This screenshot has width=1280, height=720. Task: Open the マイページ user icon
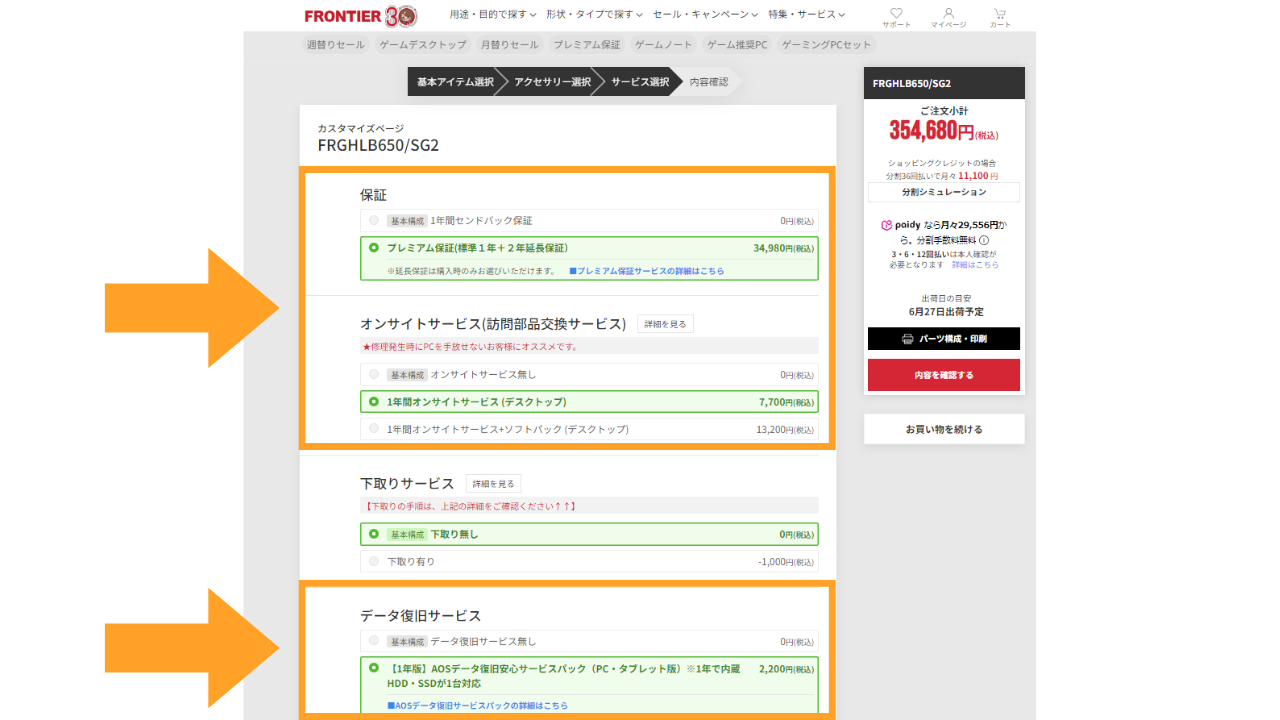click(x=948, y=14)
